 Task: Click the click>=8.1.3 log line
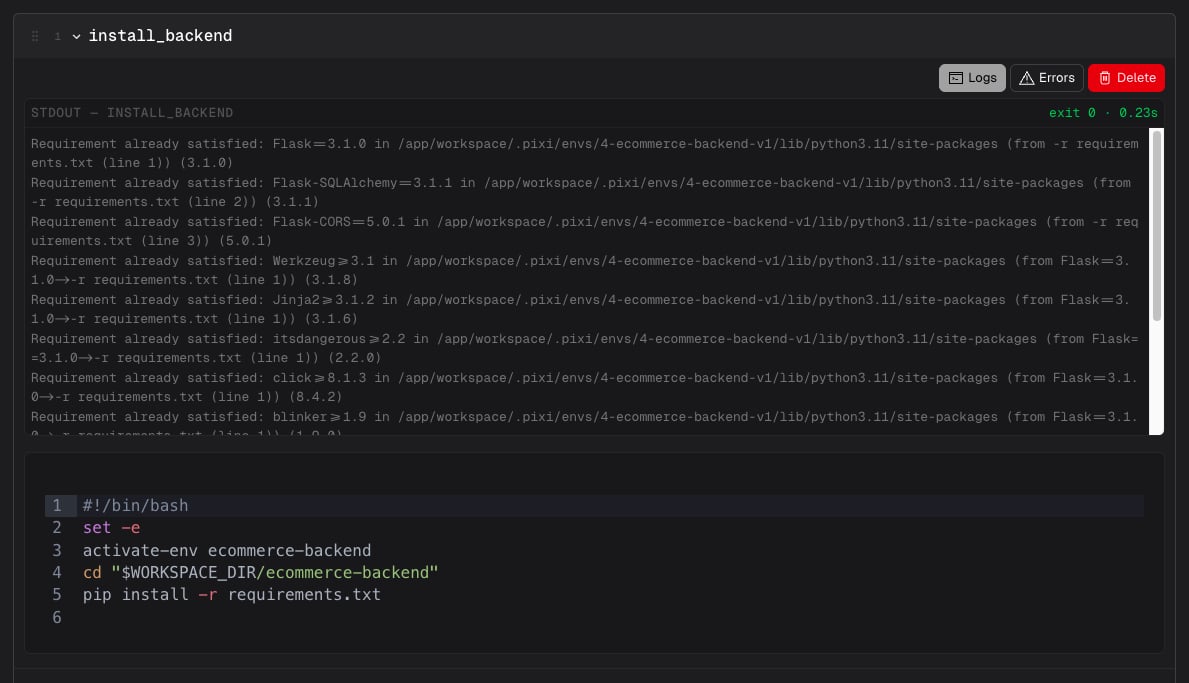pos(585,387)
